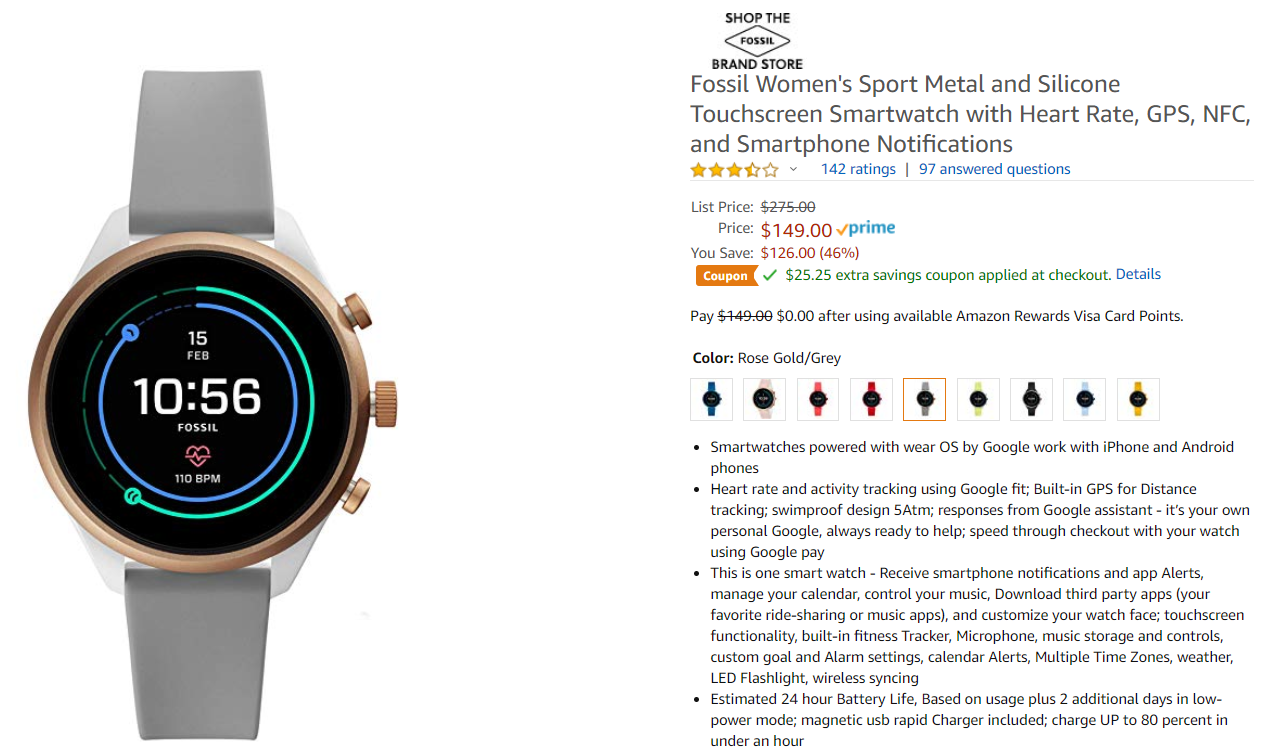Click the main smartwatch product image
This screenshot has height=750, width=1265.
(213, 404)
